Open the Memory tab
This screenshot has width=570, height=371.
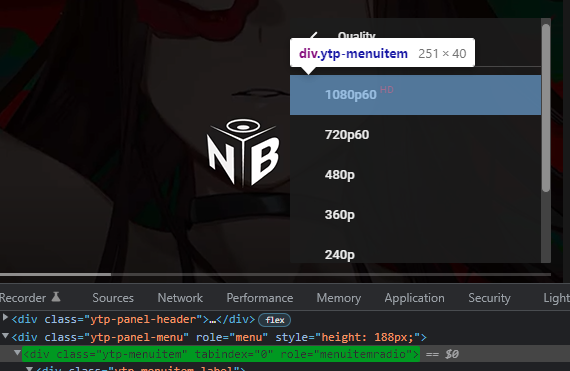pos(339,298)
